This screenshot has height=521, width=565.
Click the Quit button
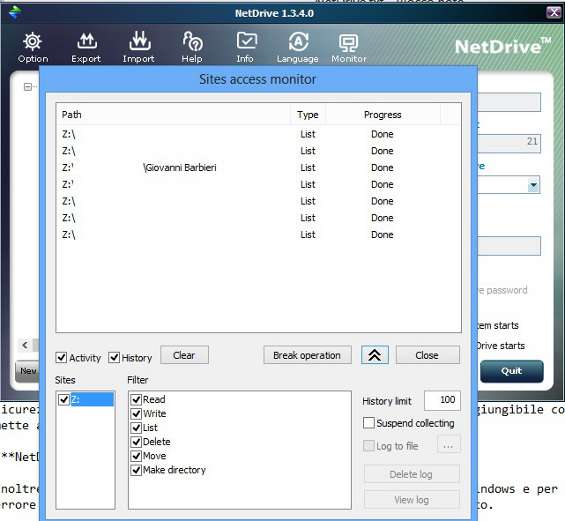[x=512, y=371]
